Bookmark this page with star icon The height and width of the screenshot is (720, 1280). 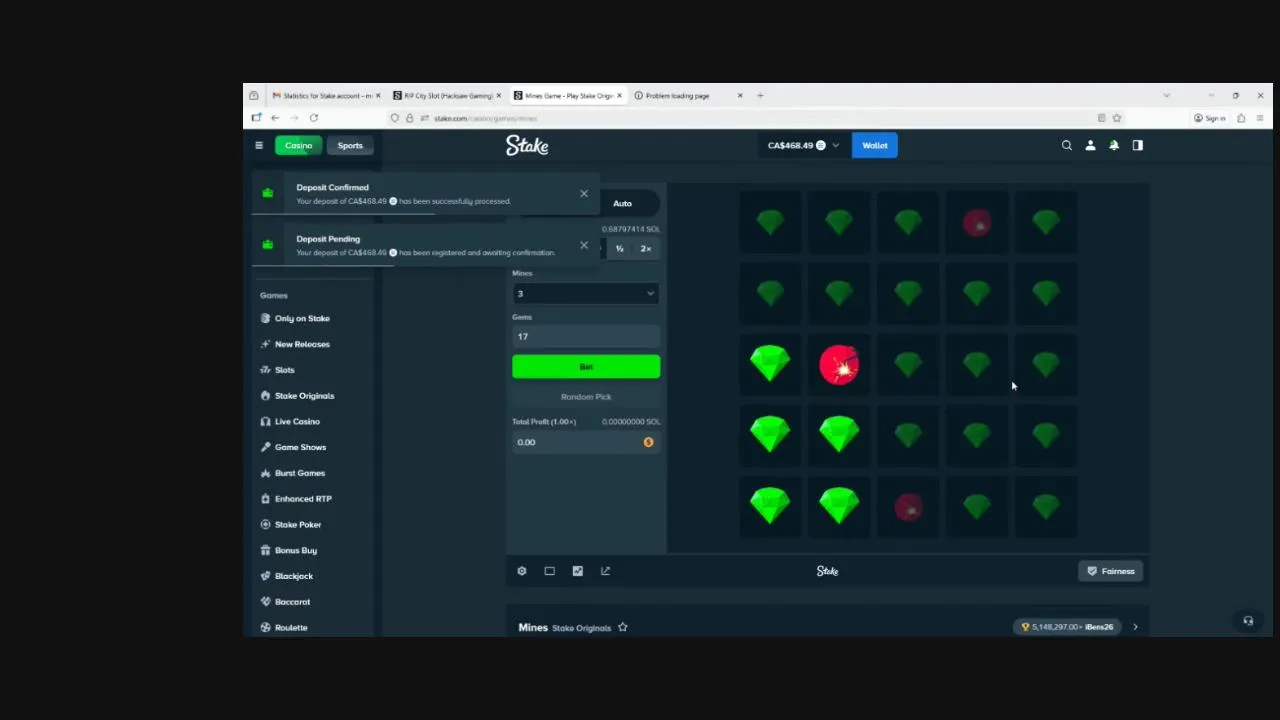tap(1117, 118)
